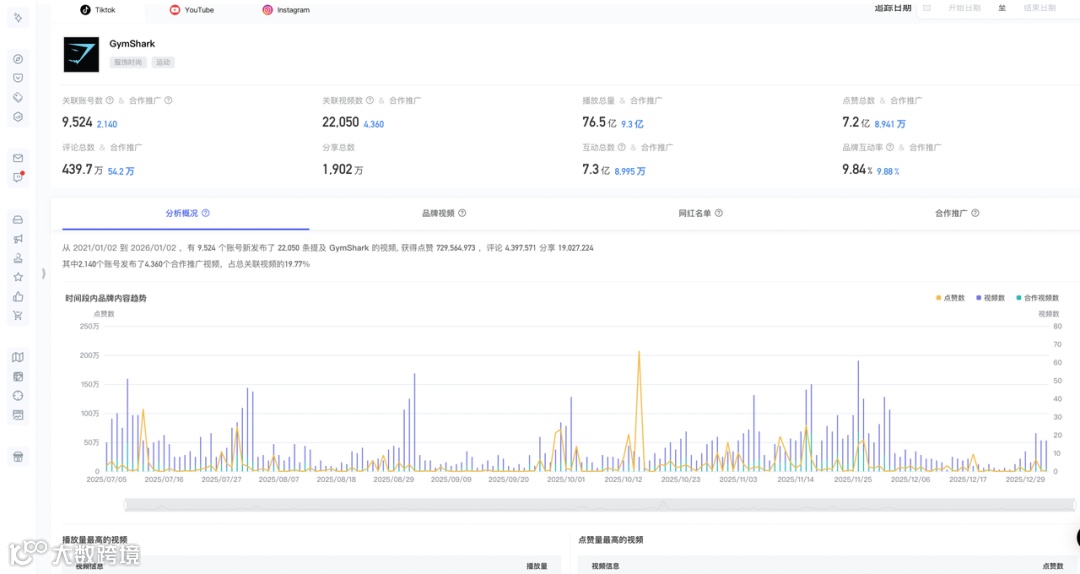The height and width of the screenshot is (574, 1080).
Task: Switch to the YouTube platform tab
Action: click(x=191, y=10)
